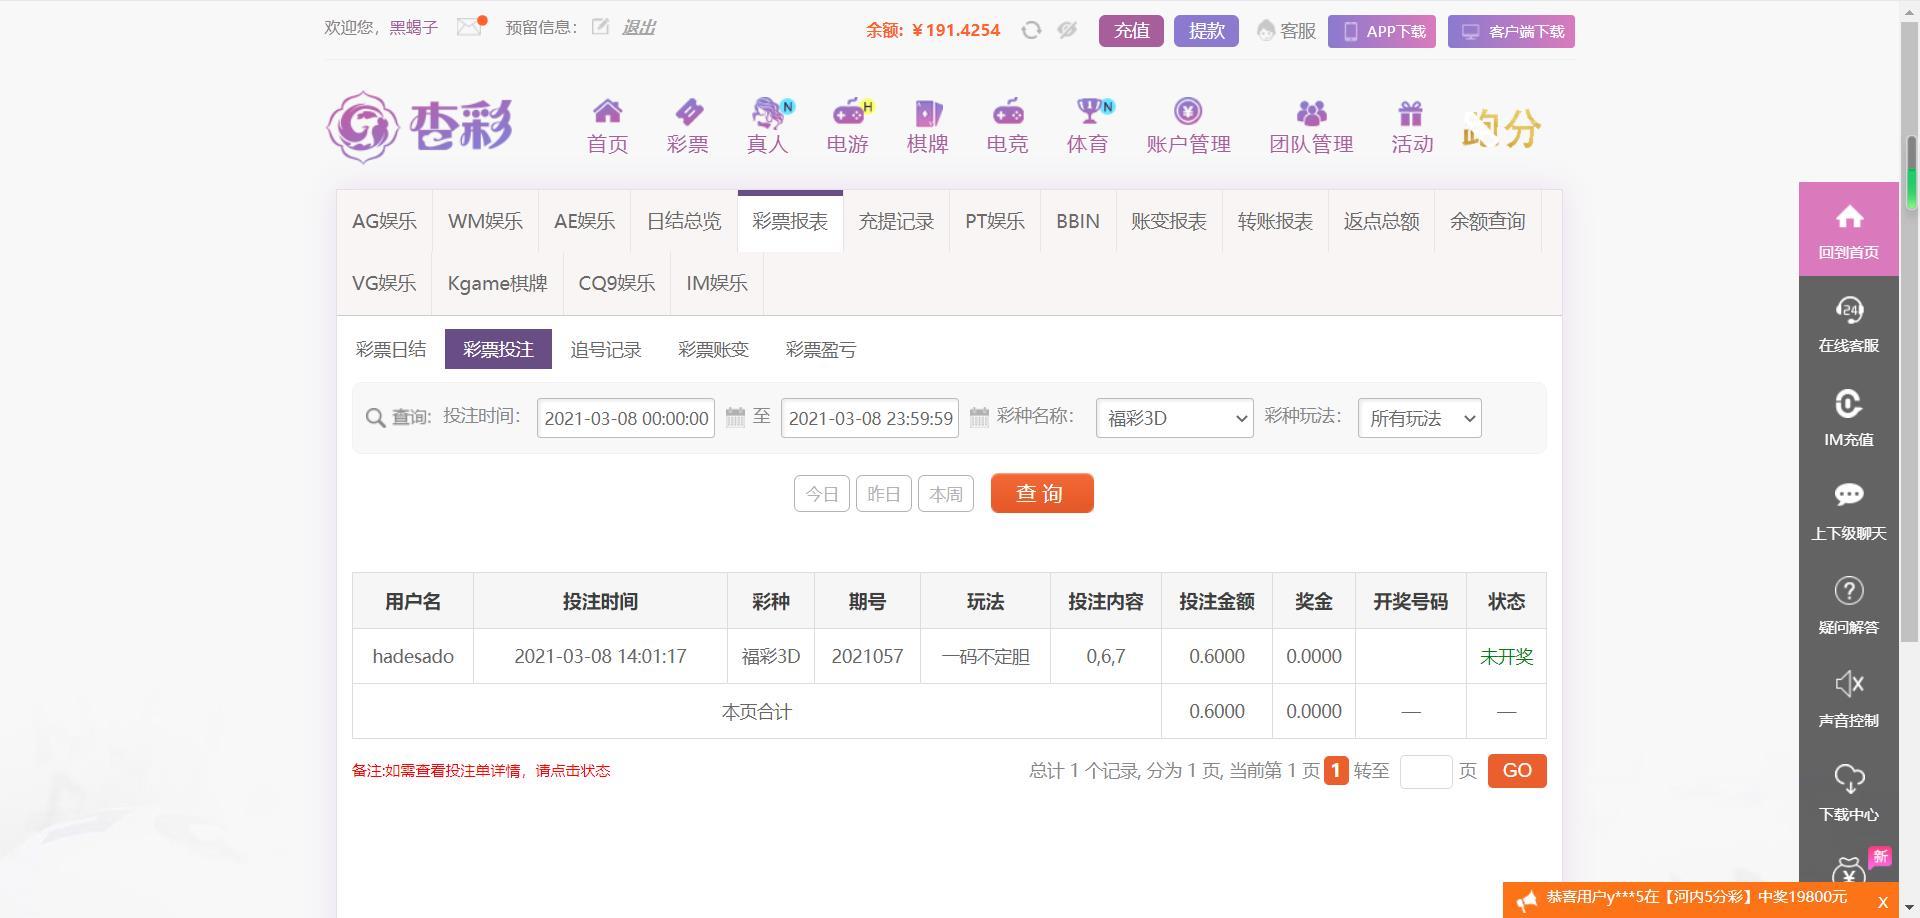This screenshot has width=1920, height=918.
Task: Click the orange 查询 search button
Action: tap(1042, 493)
